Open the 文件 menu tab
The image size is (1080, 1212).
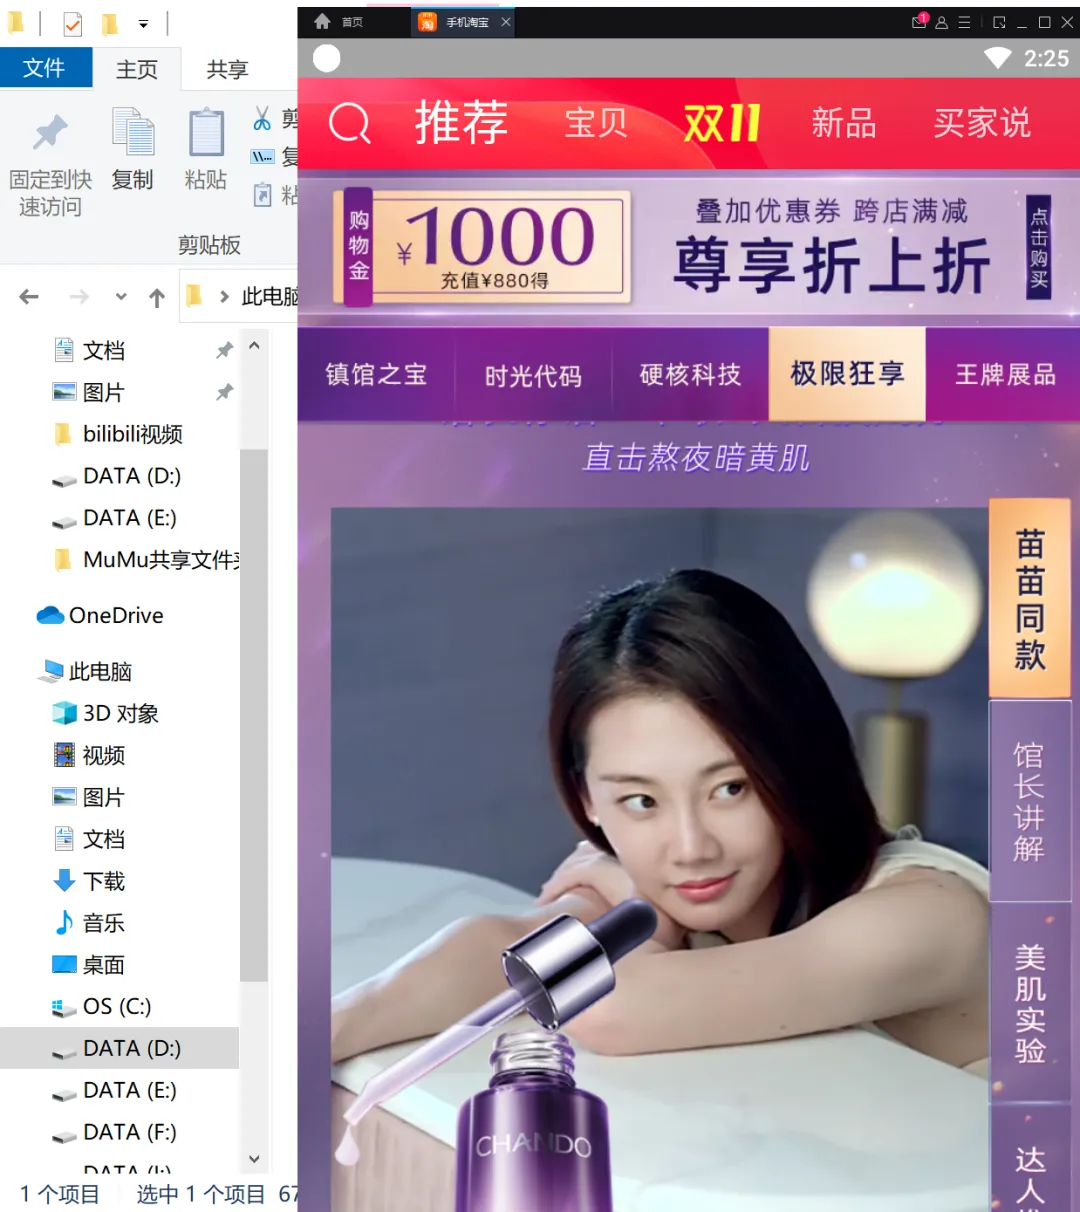[45, 68]
